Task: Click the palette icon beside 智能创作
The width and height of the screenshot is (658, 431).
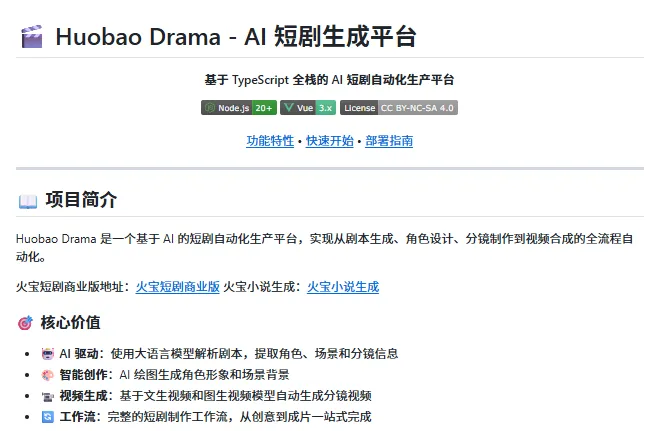Action: [48, 375]
